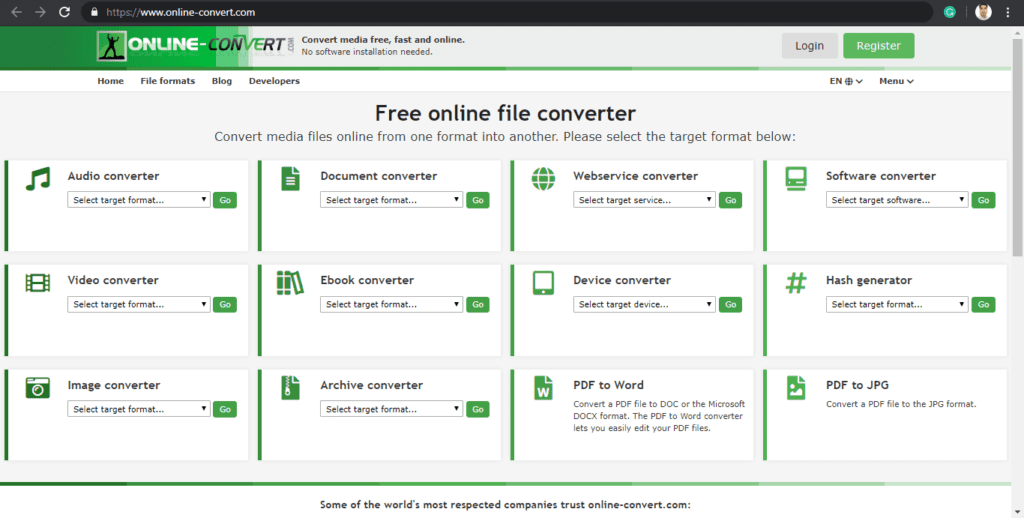Viewport: 1024px width, 518px height.
Task: Go to the Developers menu item
Action: (x=274, y=81)
